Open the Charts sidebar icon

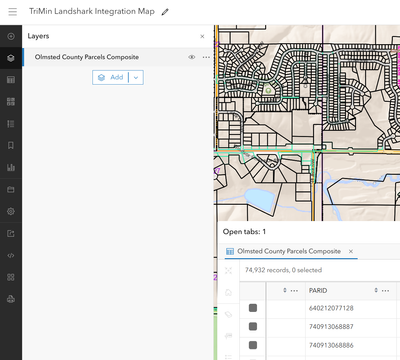(x=11, y=167)
